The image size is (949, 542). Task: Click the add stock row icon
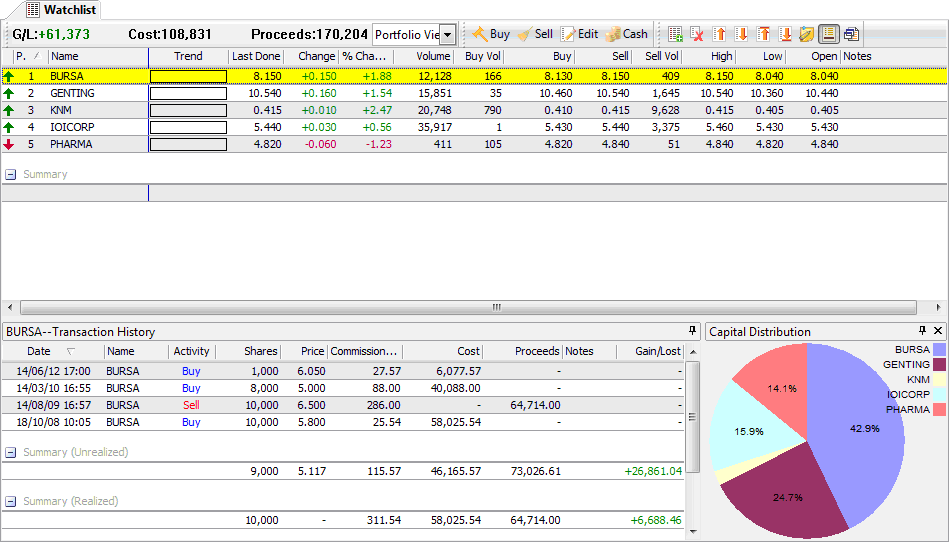675,34
